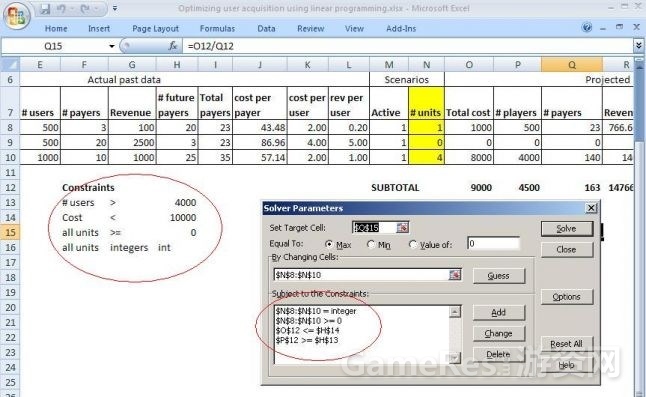Click range selector icon beside Changing Cells box

pyautogui.click(x=455, y=275)
